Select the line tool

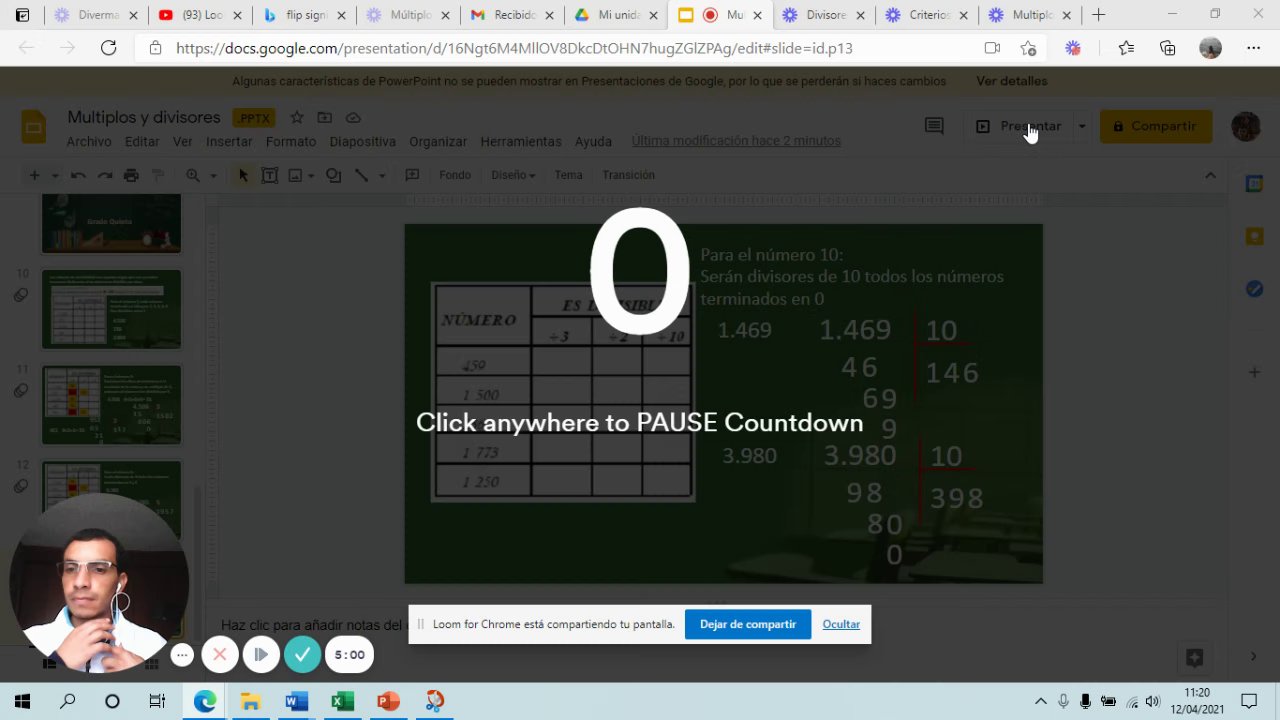point(362,175)
